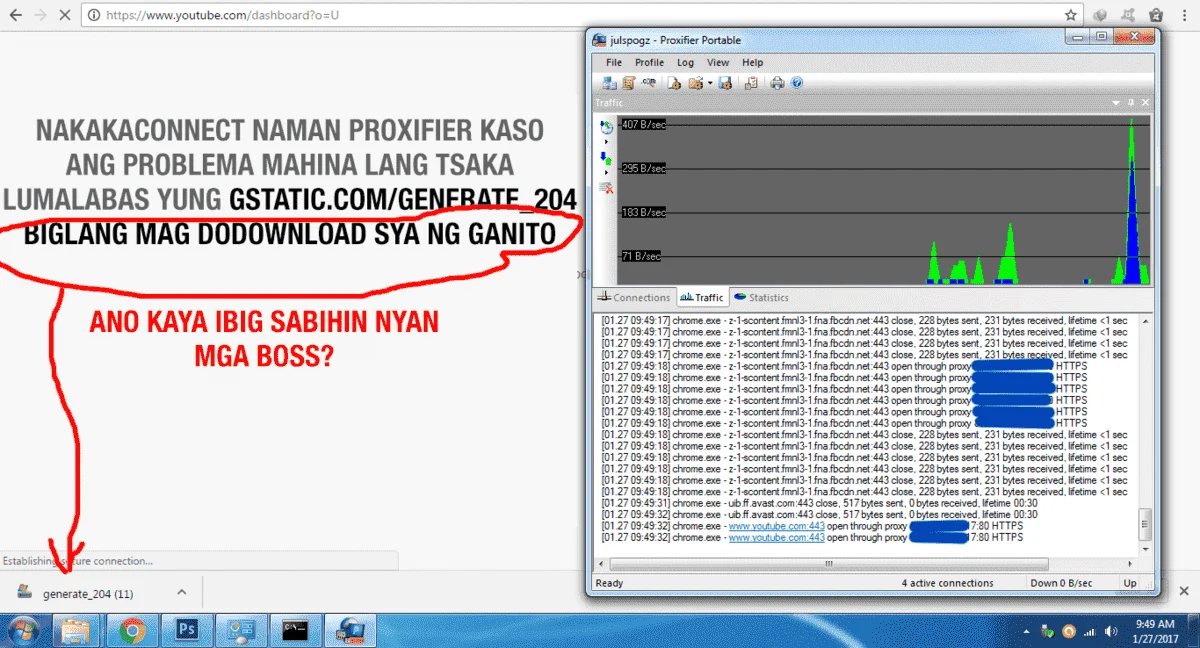Select the Traffic tab
The height and width of the screenshot is (648, 1200).
pos(702,297)
